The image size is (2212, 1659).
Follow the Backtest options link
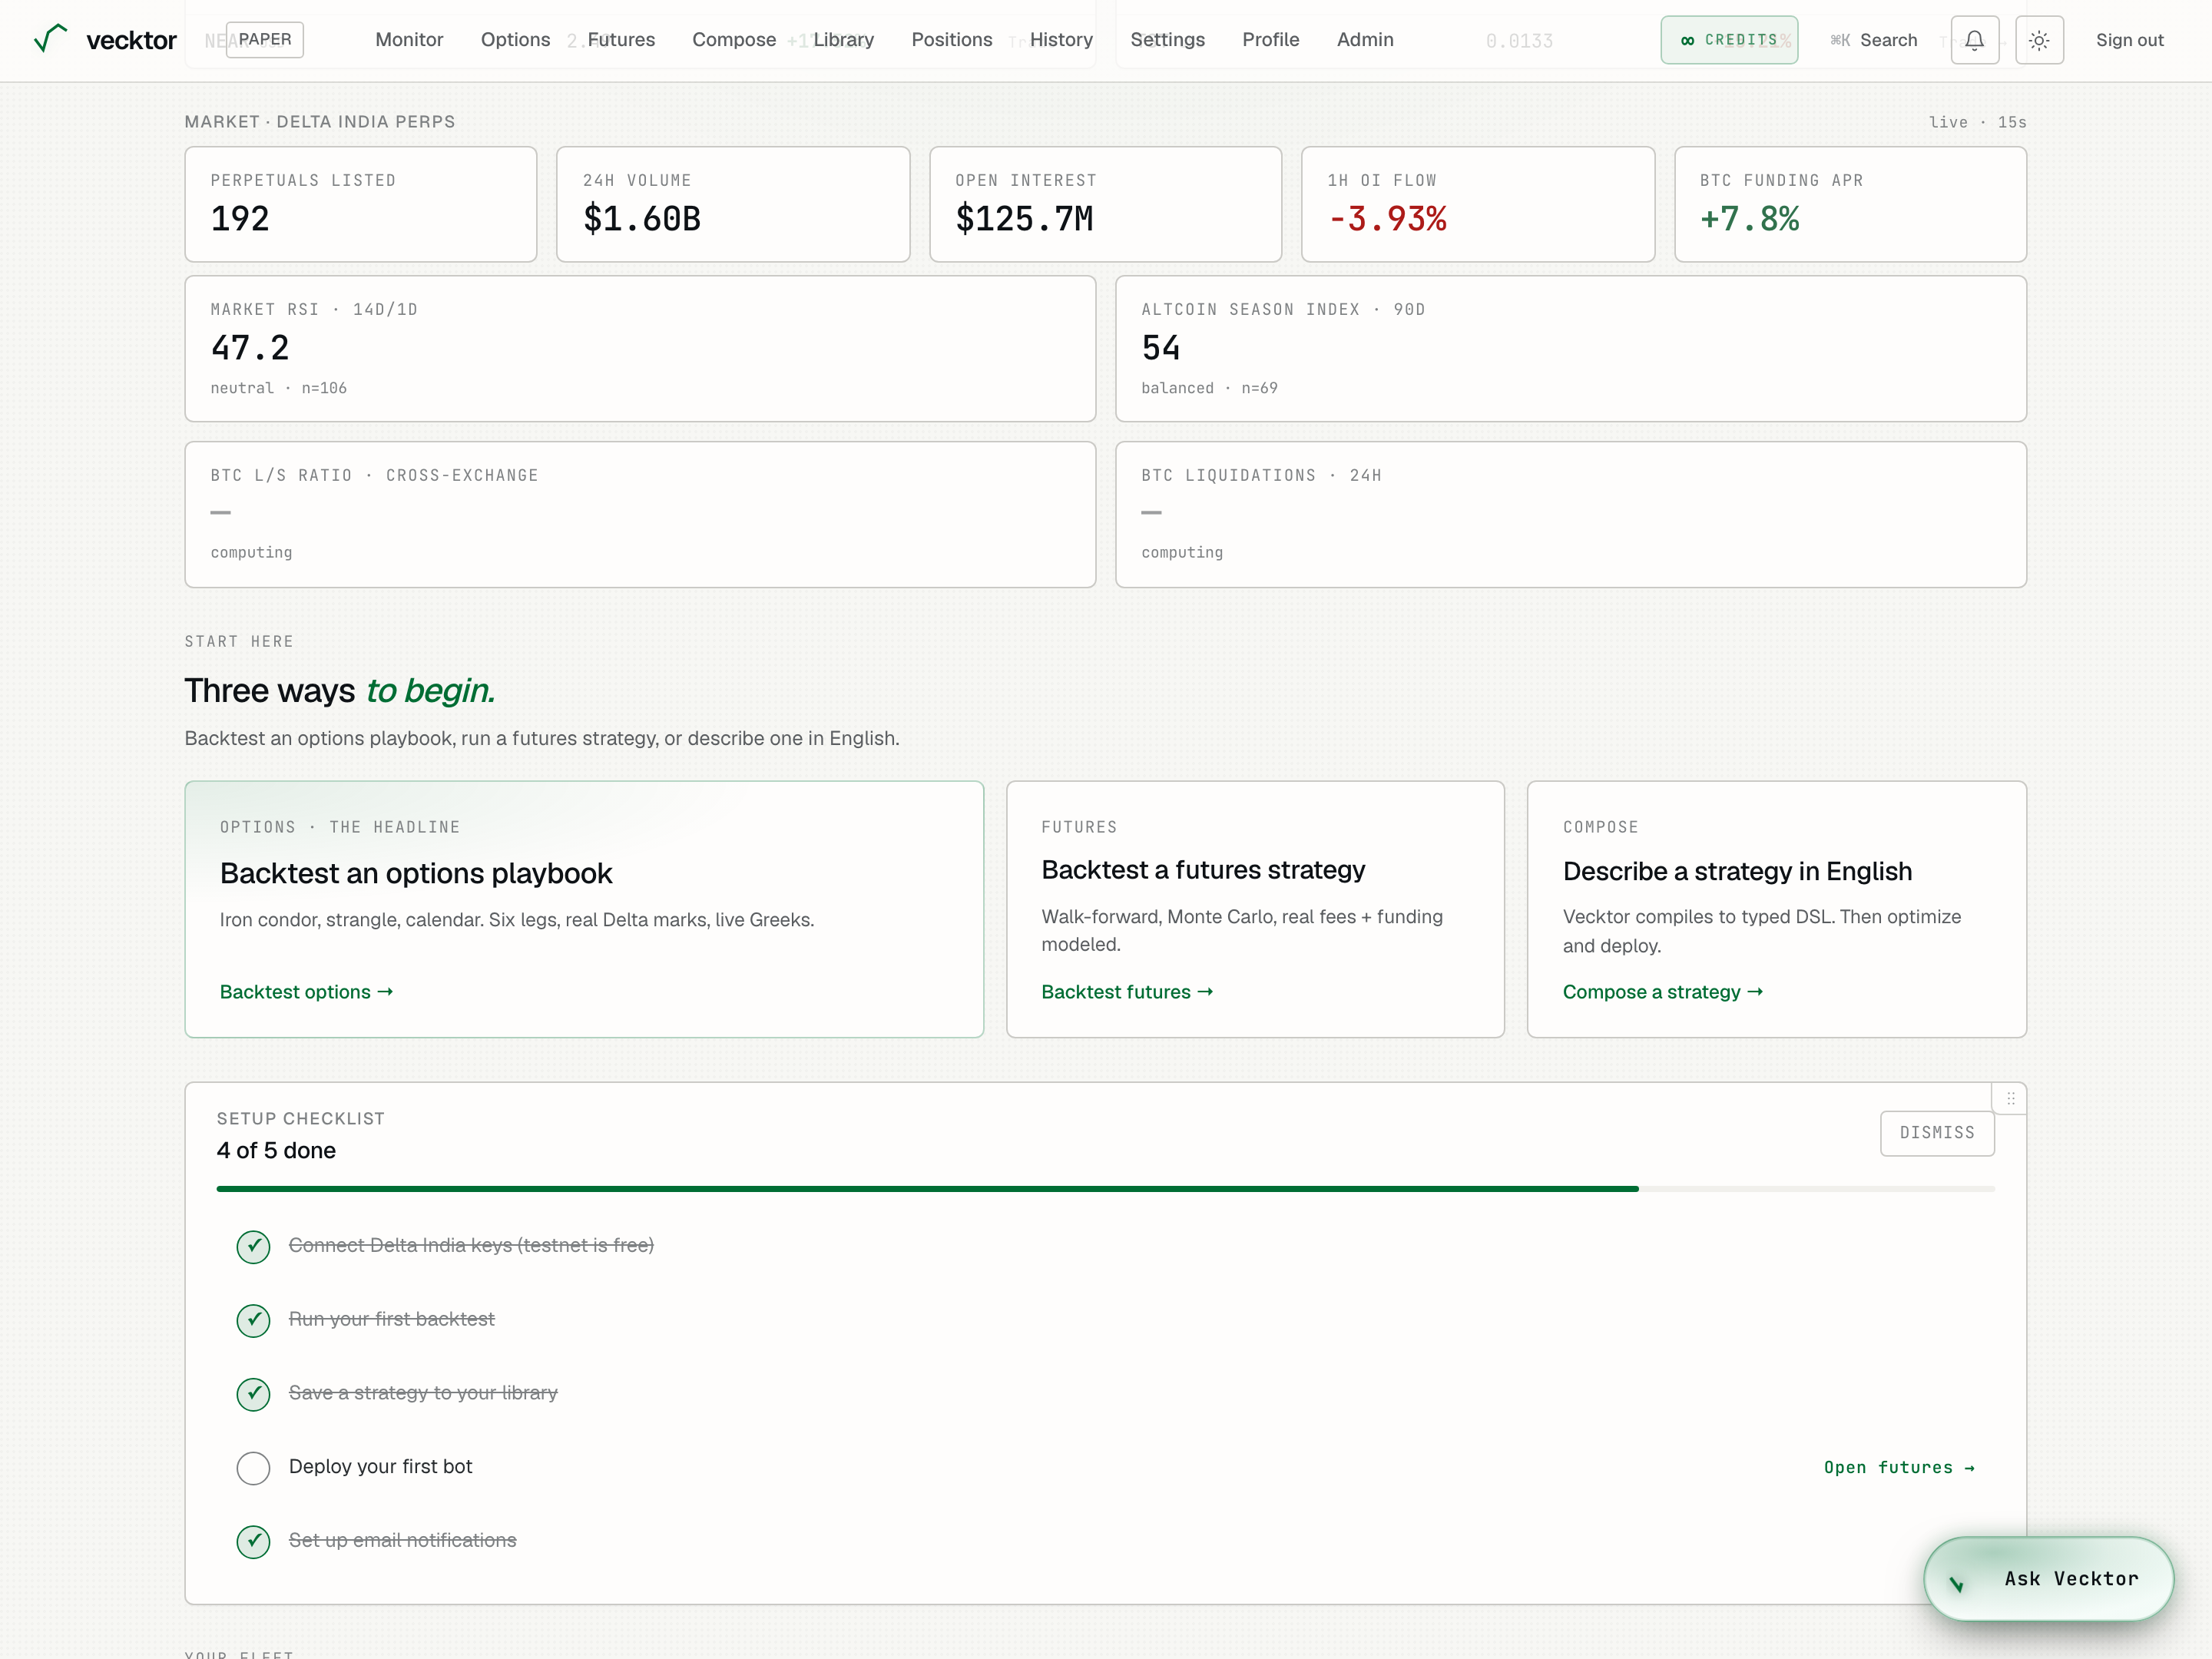[x=306, y=992]
